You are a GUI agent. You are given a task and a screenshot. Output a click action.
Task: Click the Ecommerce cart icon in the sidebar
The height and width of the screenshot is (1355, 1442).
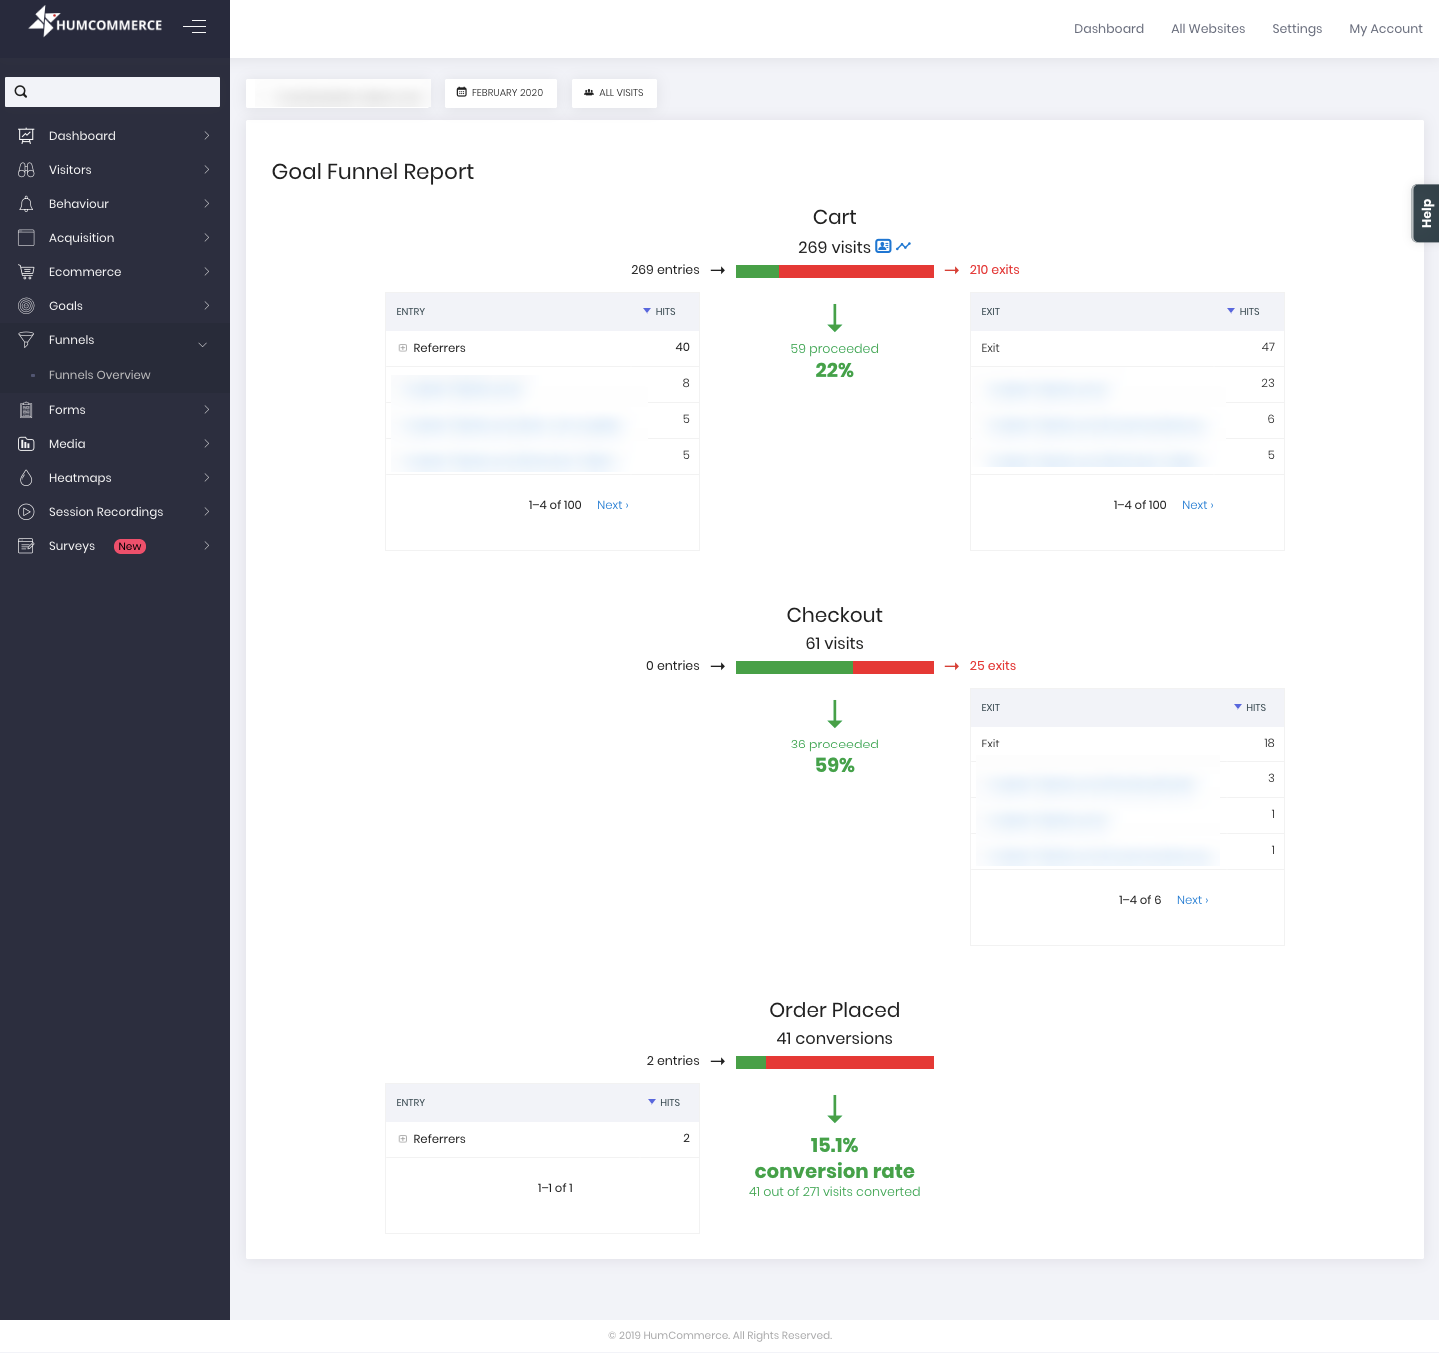coord(26,272)
